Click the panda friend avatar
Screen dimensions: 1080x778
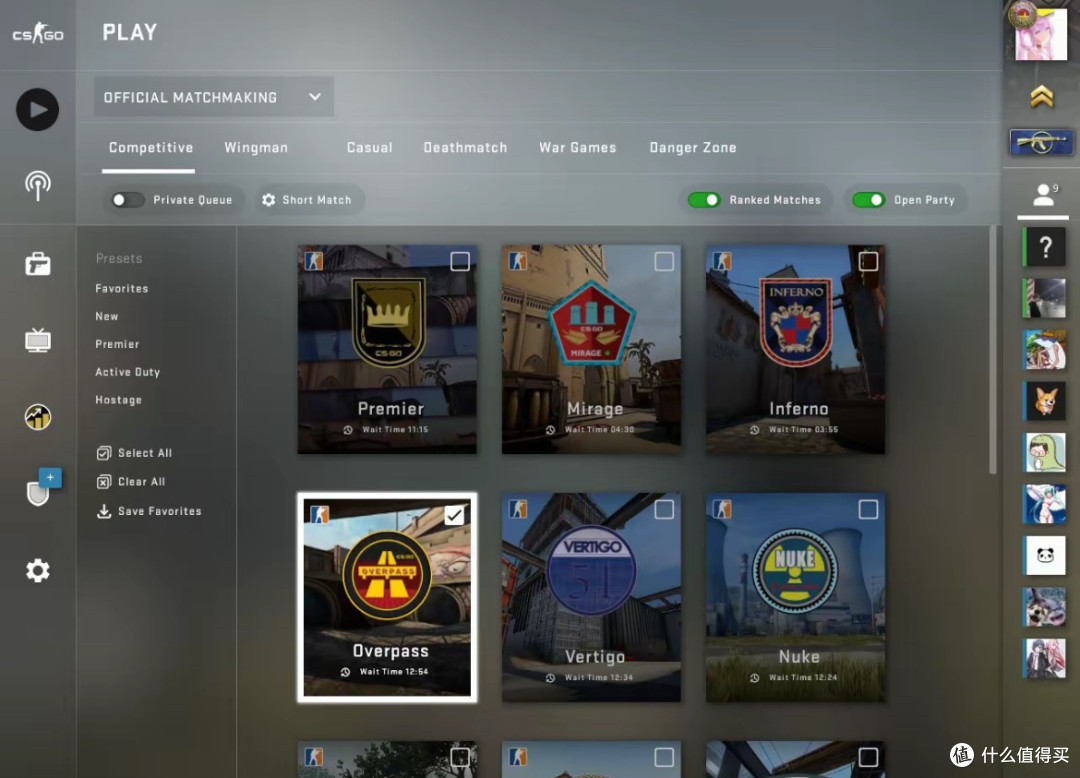point(1044,555)
